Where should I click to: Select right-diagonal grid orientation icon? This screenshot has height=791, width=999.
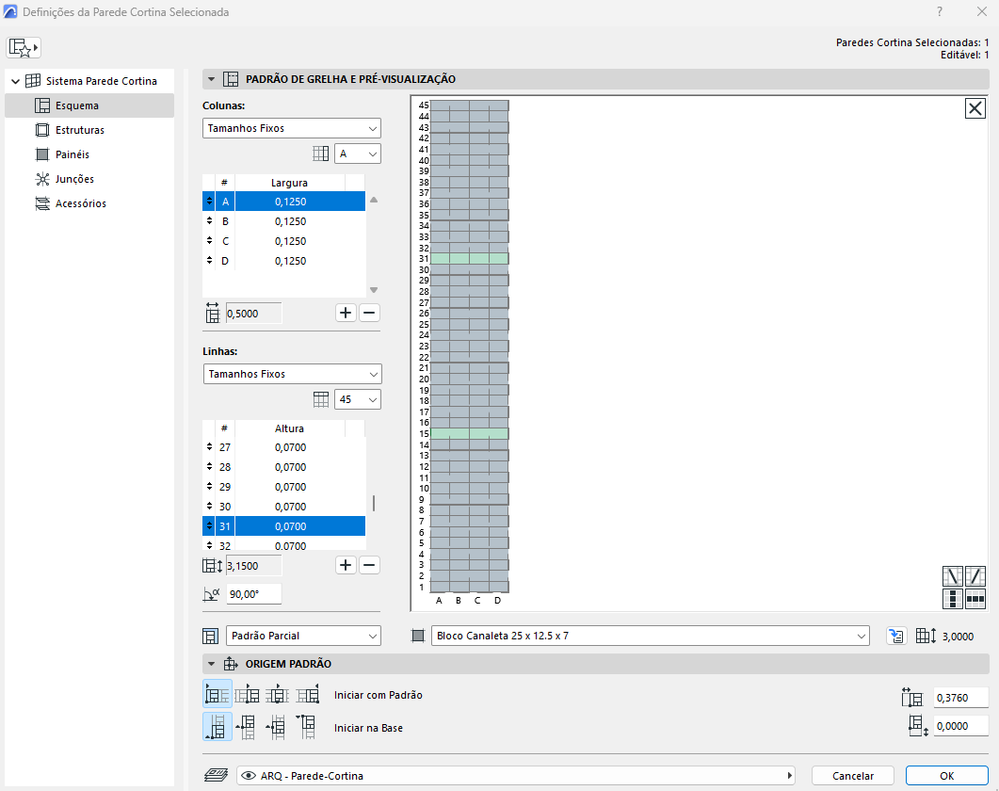pyautogui.click(x=975, y=576)
